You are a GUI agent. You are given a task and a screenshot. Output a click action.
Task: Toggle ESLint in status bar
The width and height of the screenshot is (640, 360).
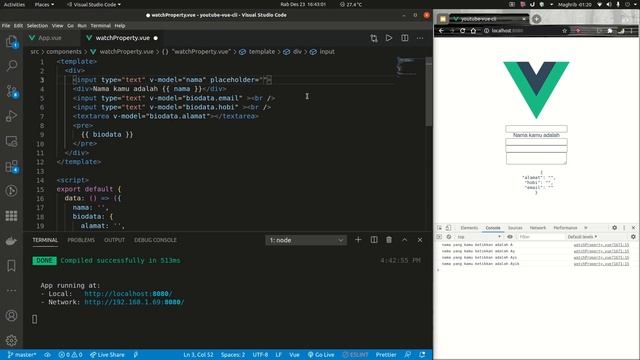pos(355,355)
